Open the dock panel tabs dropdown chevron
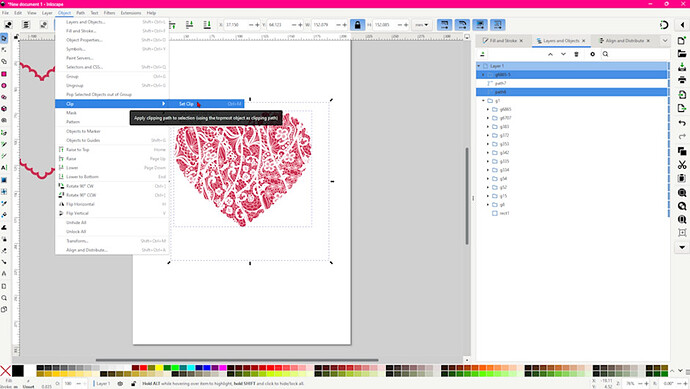Image resolution: width=690 pixels, height=389 pixels. point(665,40)
